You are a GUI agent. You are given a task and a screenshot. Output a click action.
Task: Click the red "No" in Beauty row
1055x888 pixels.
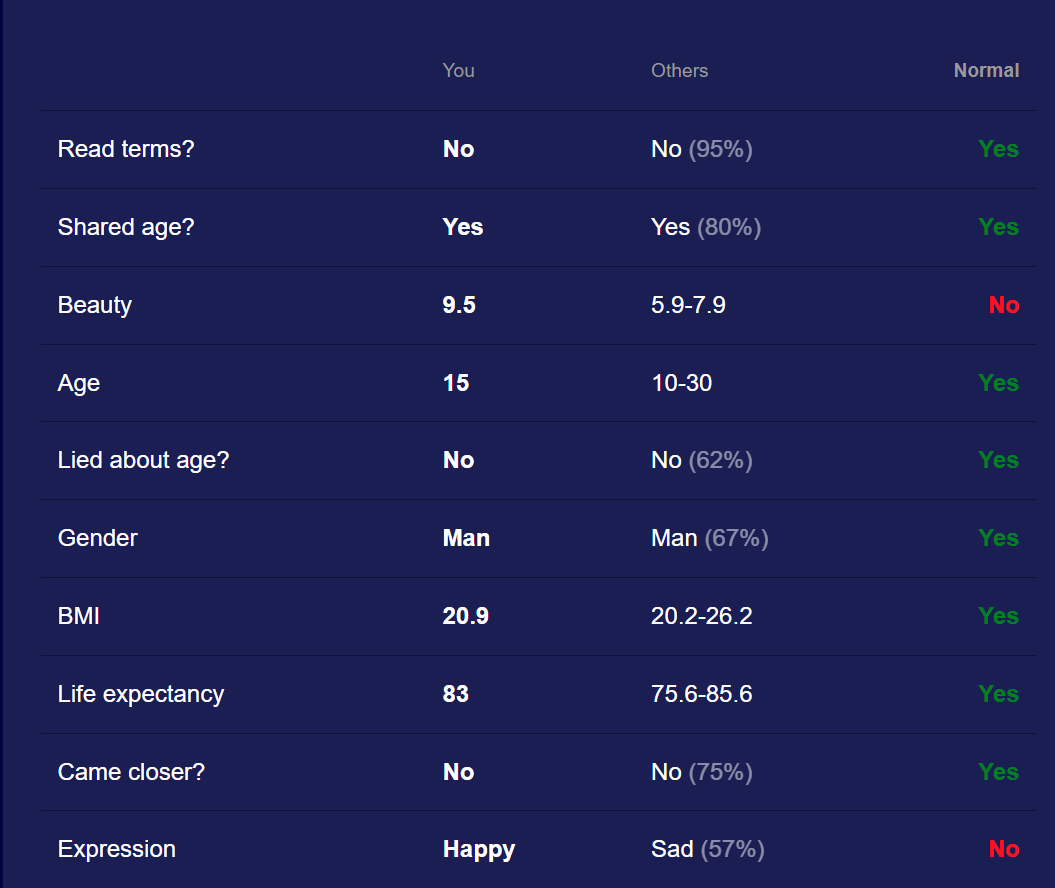tap(1003, 305)
